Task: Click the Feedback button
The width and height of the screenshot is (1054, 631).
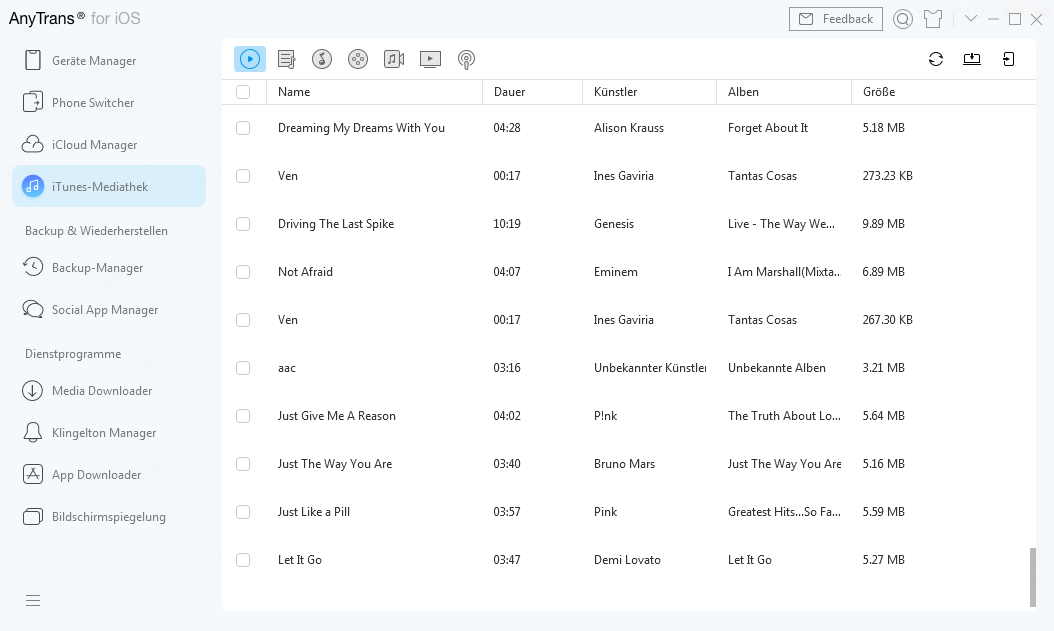Action: point(836,19)
